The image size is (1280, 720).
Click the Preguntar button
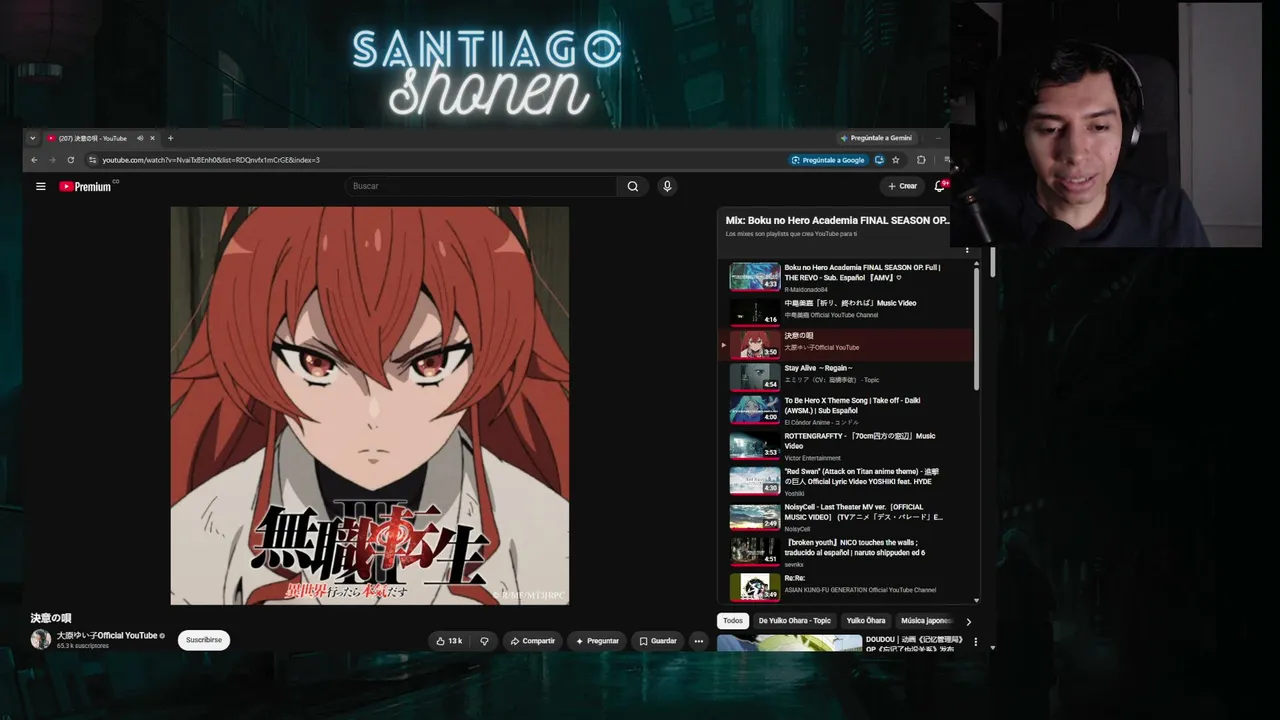(597, 641)
